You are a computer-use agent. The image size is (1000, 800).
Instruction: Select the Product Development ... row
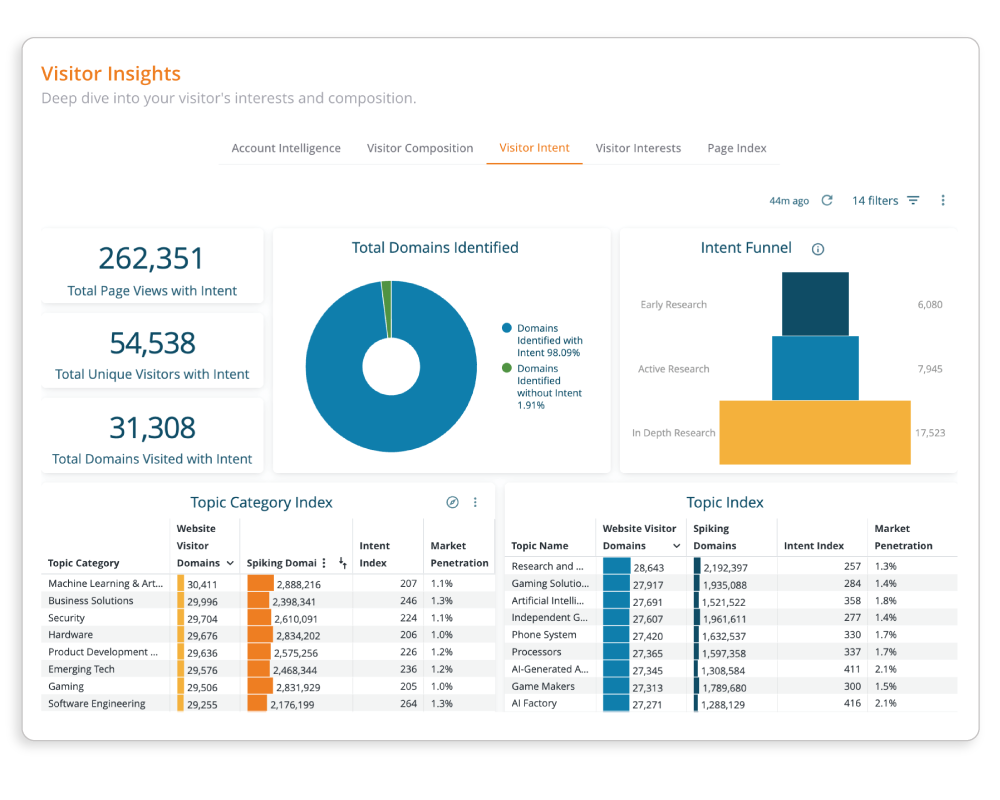[268, 652]
